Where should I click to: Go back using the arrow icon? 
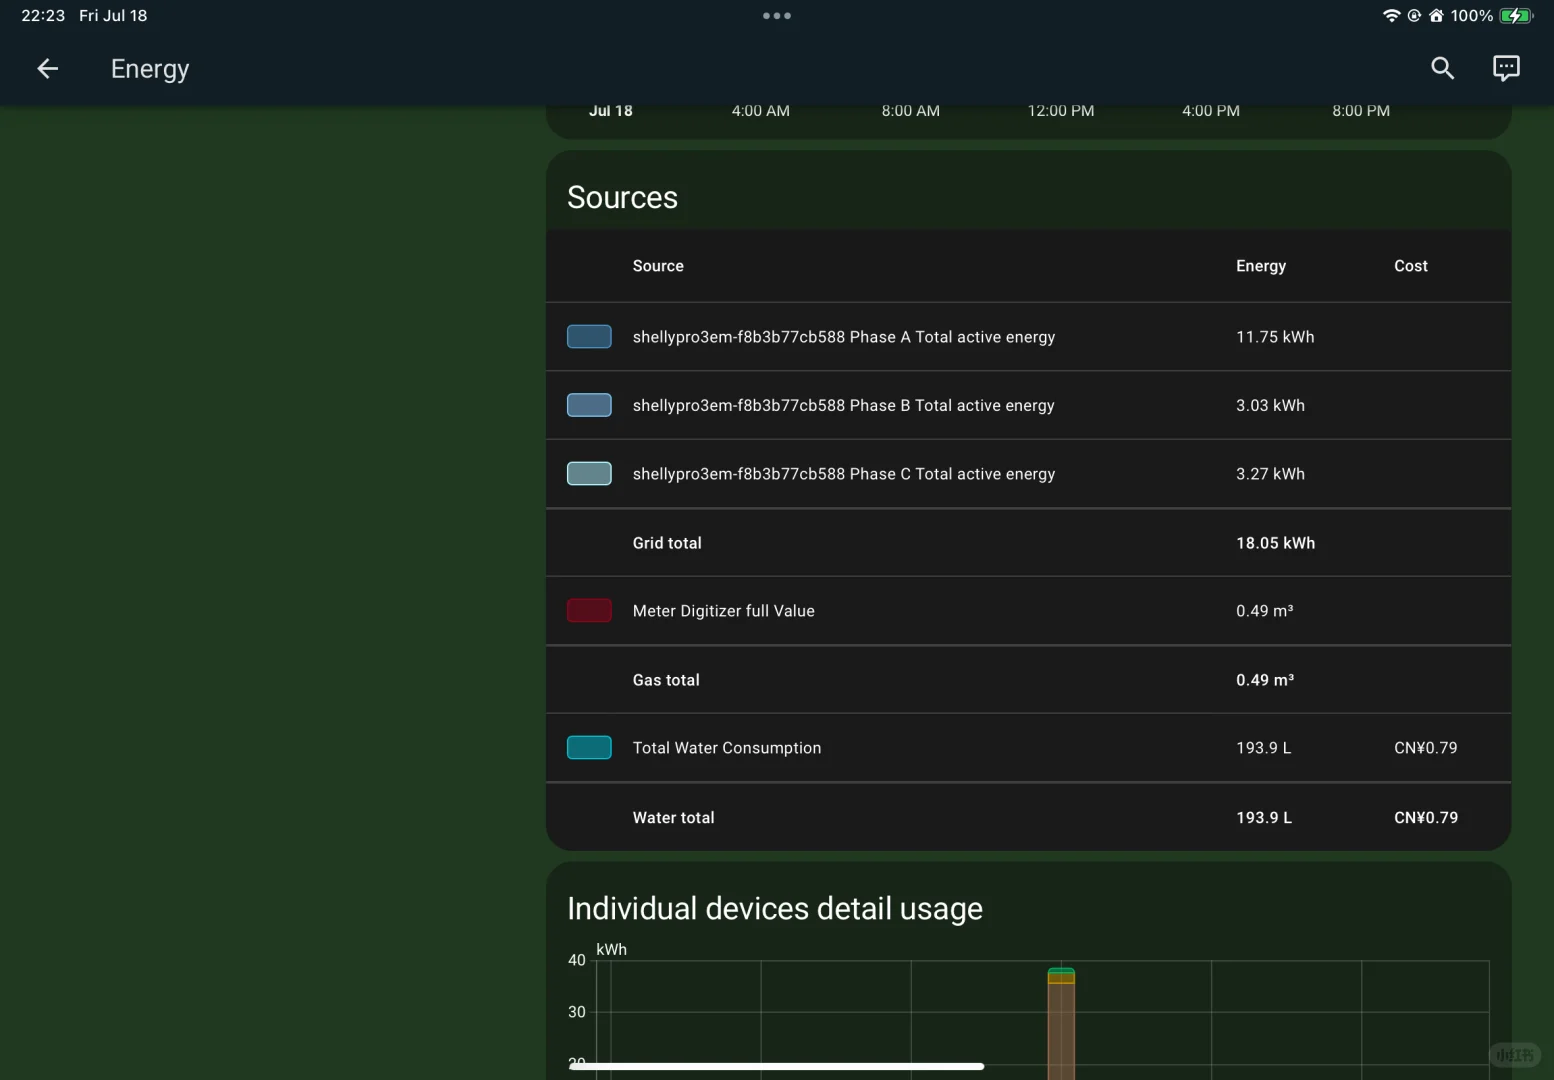click(47, 68)
